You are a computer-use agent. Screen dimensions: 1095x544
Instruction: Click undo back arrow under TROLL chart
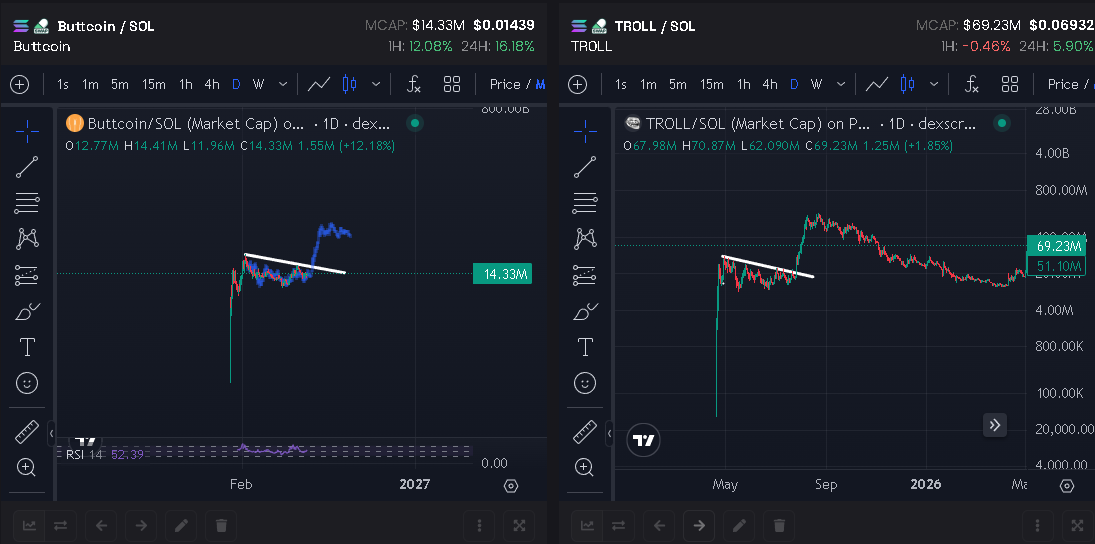pos(659,526)
